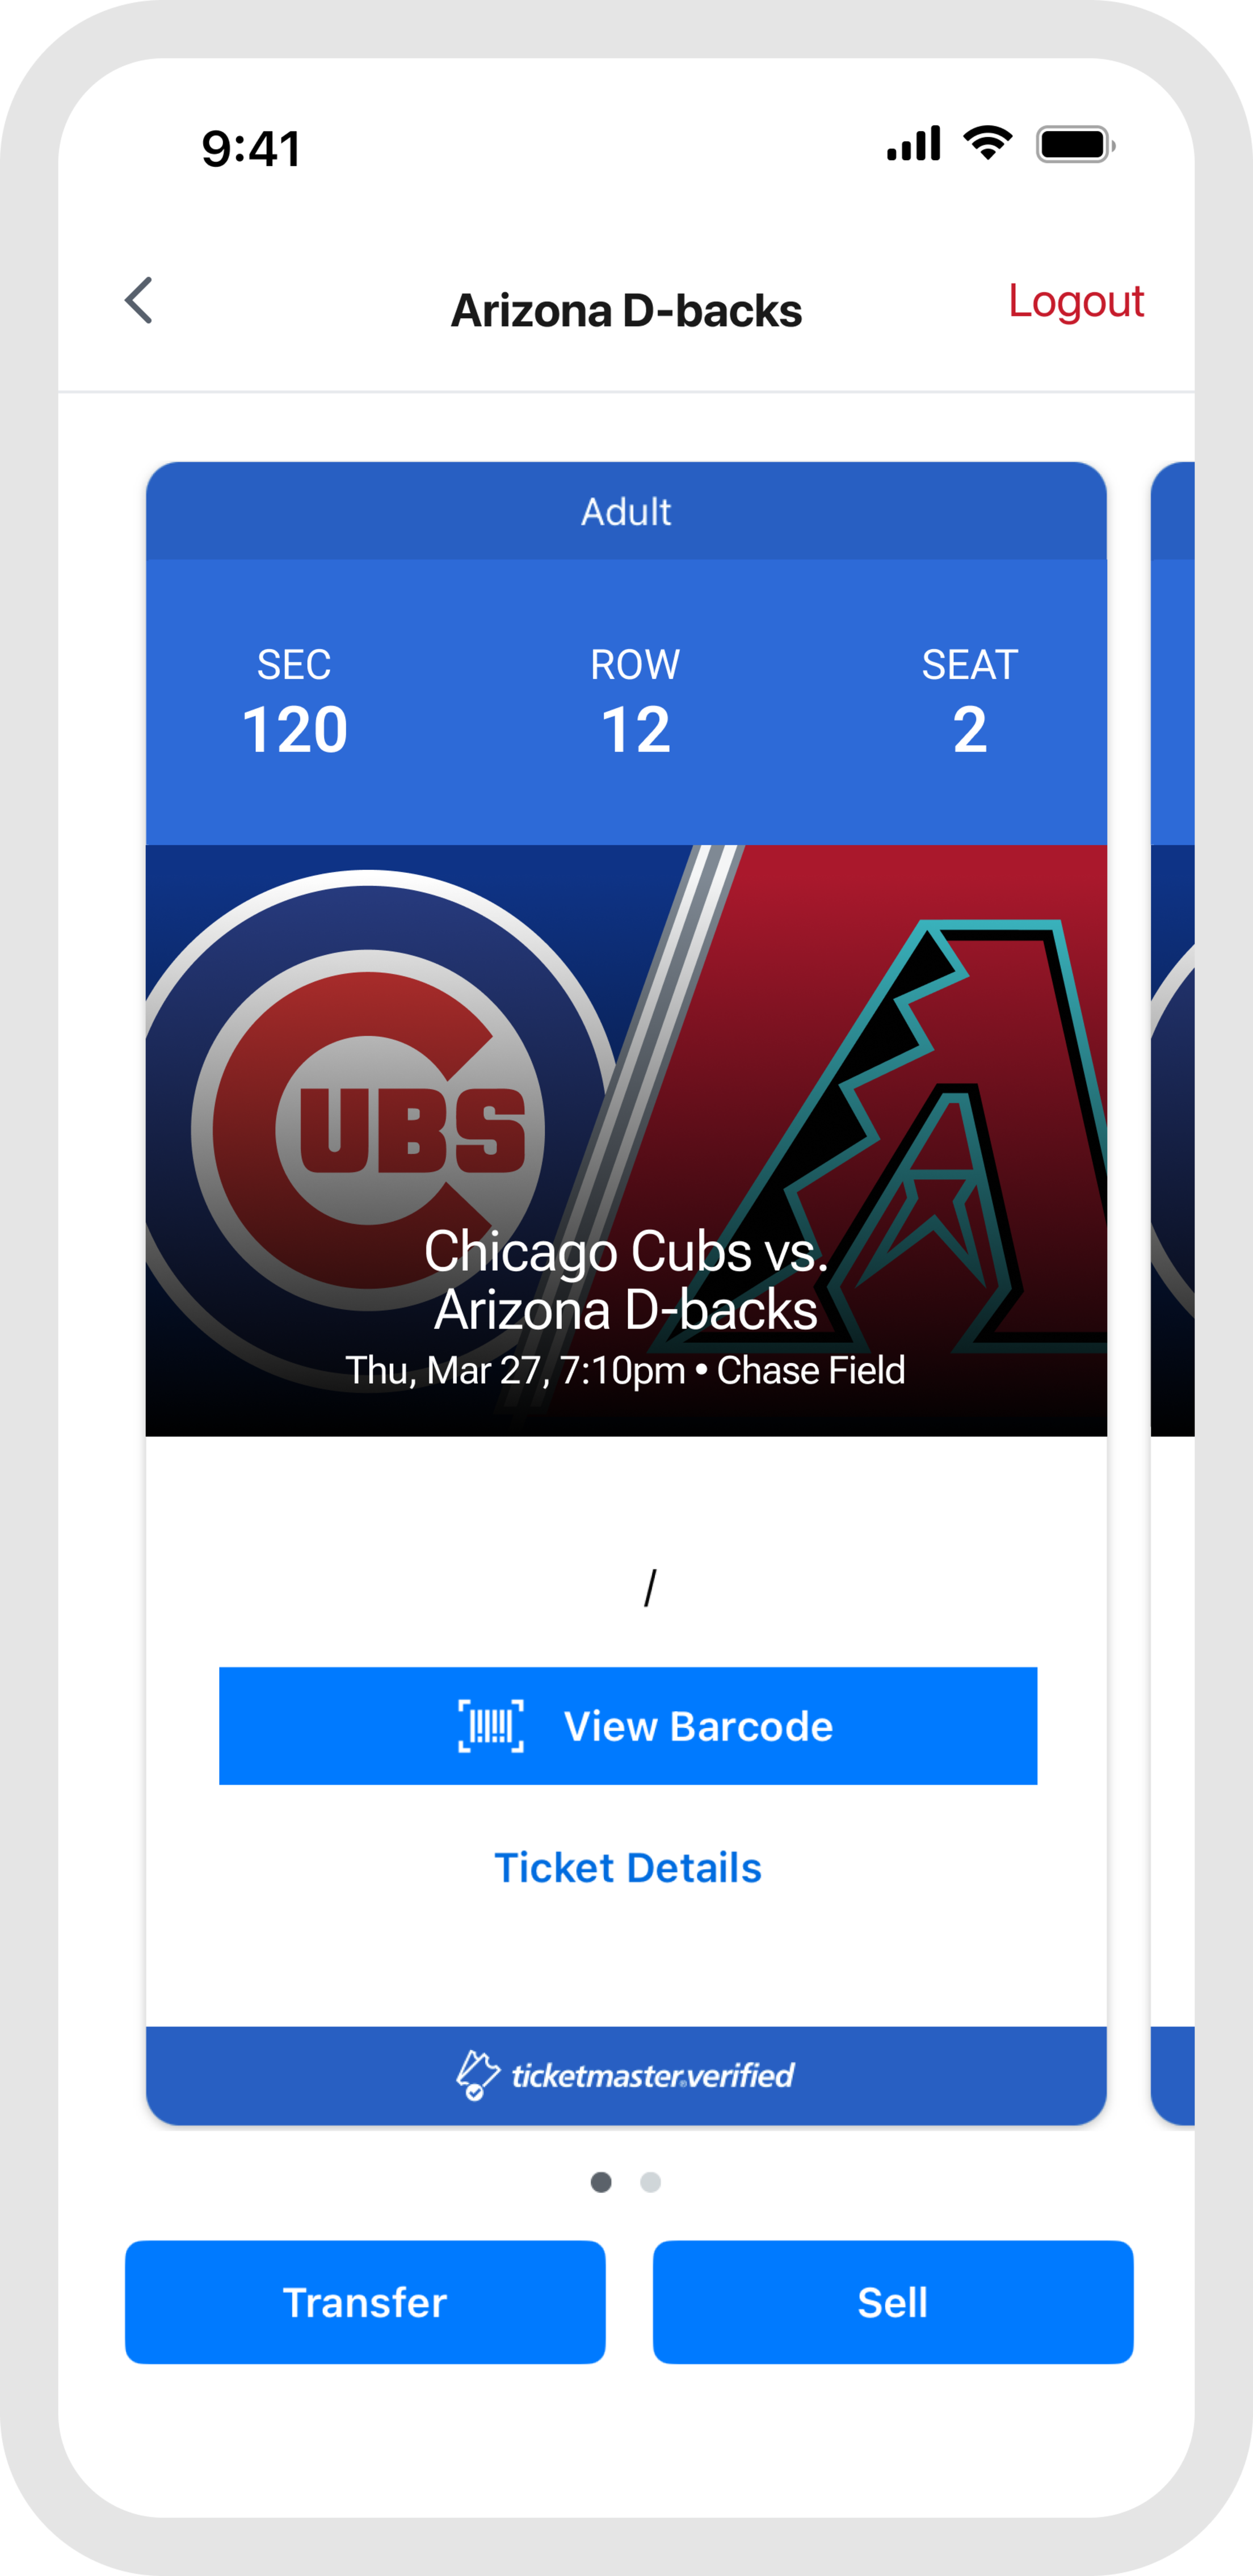Select the first page indicator dot
The width and height of the screenshot is (1253, 2576).
point(601,2182)
